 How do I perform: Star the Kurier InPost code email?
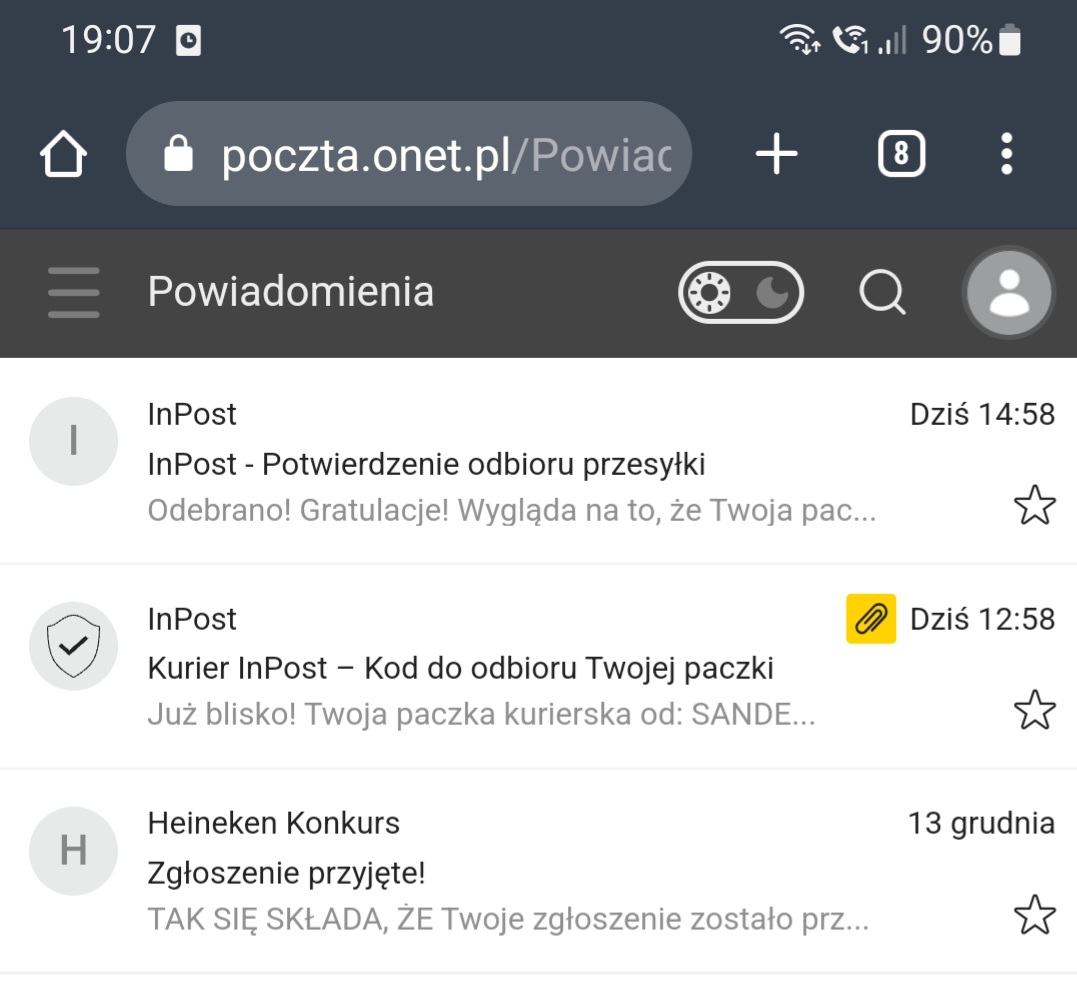click(1034, 710)
